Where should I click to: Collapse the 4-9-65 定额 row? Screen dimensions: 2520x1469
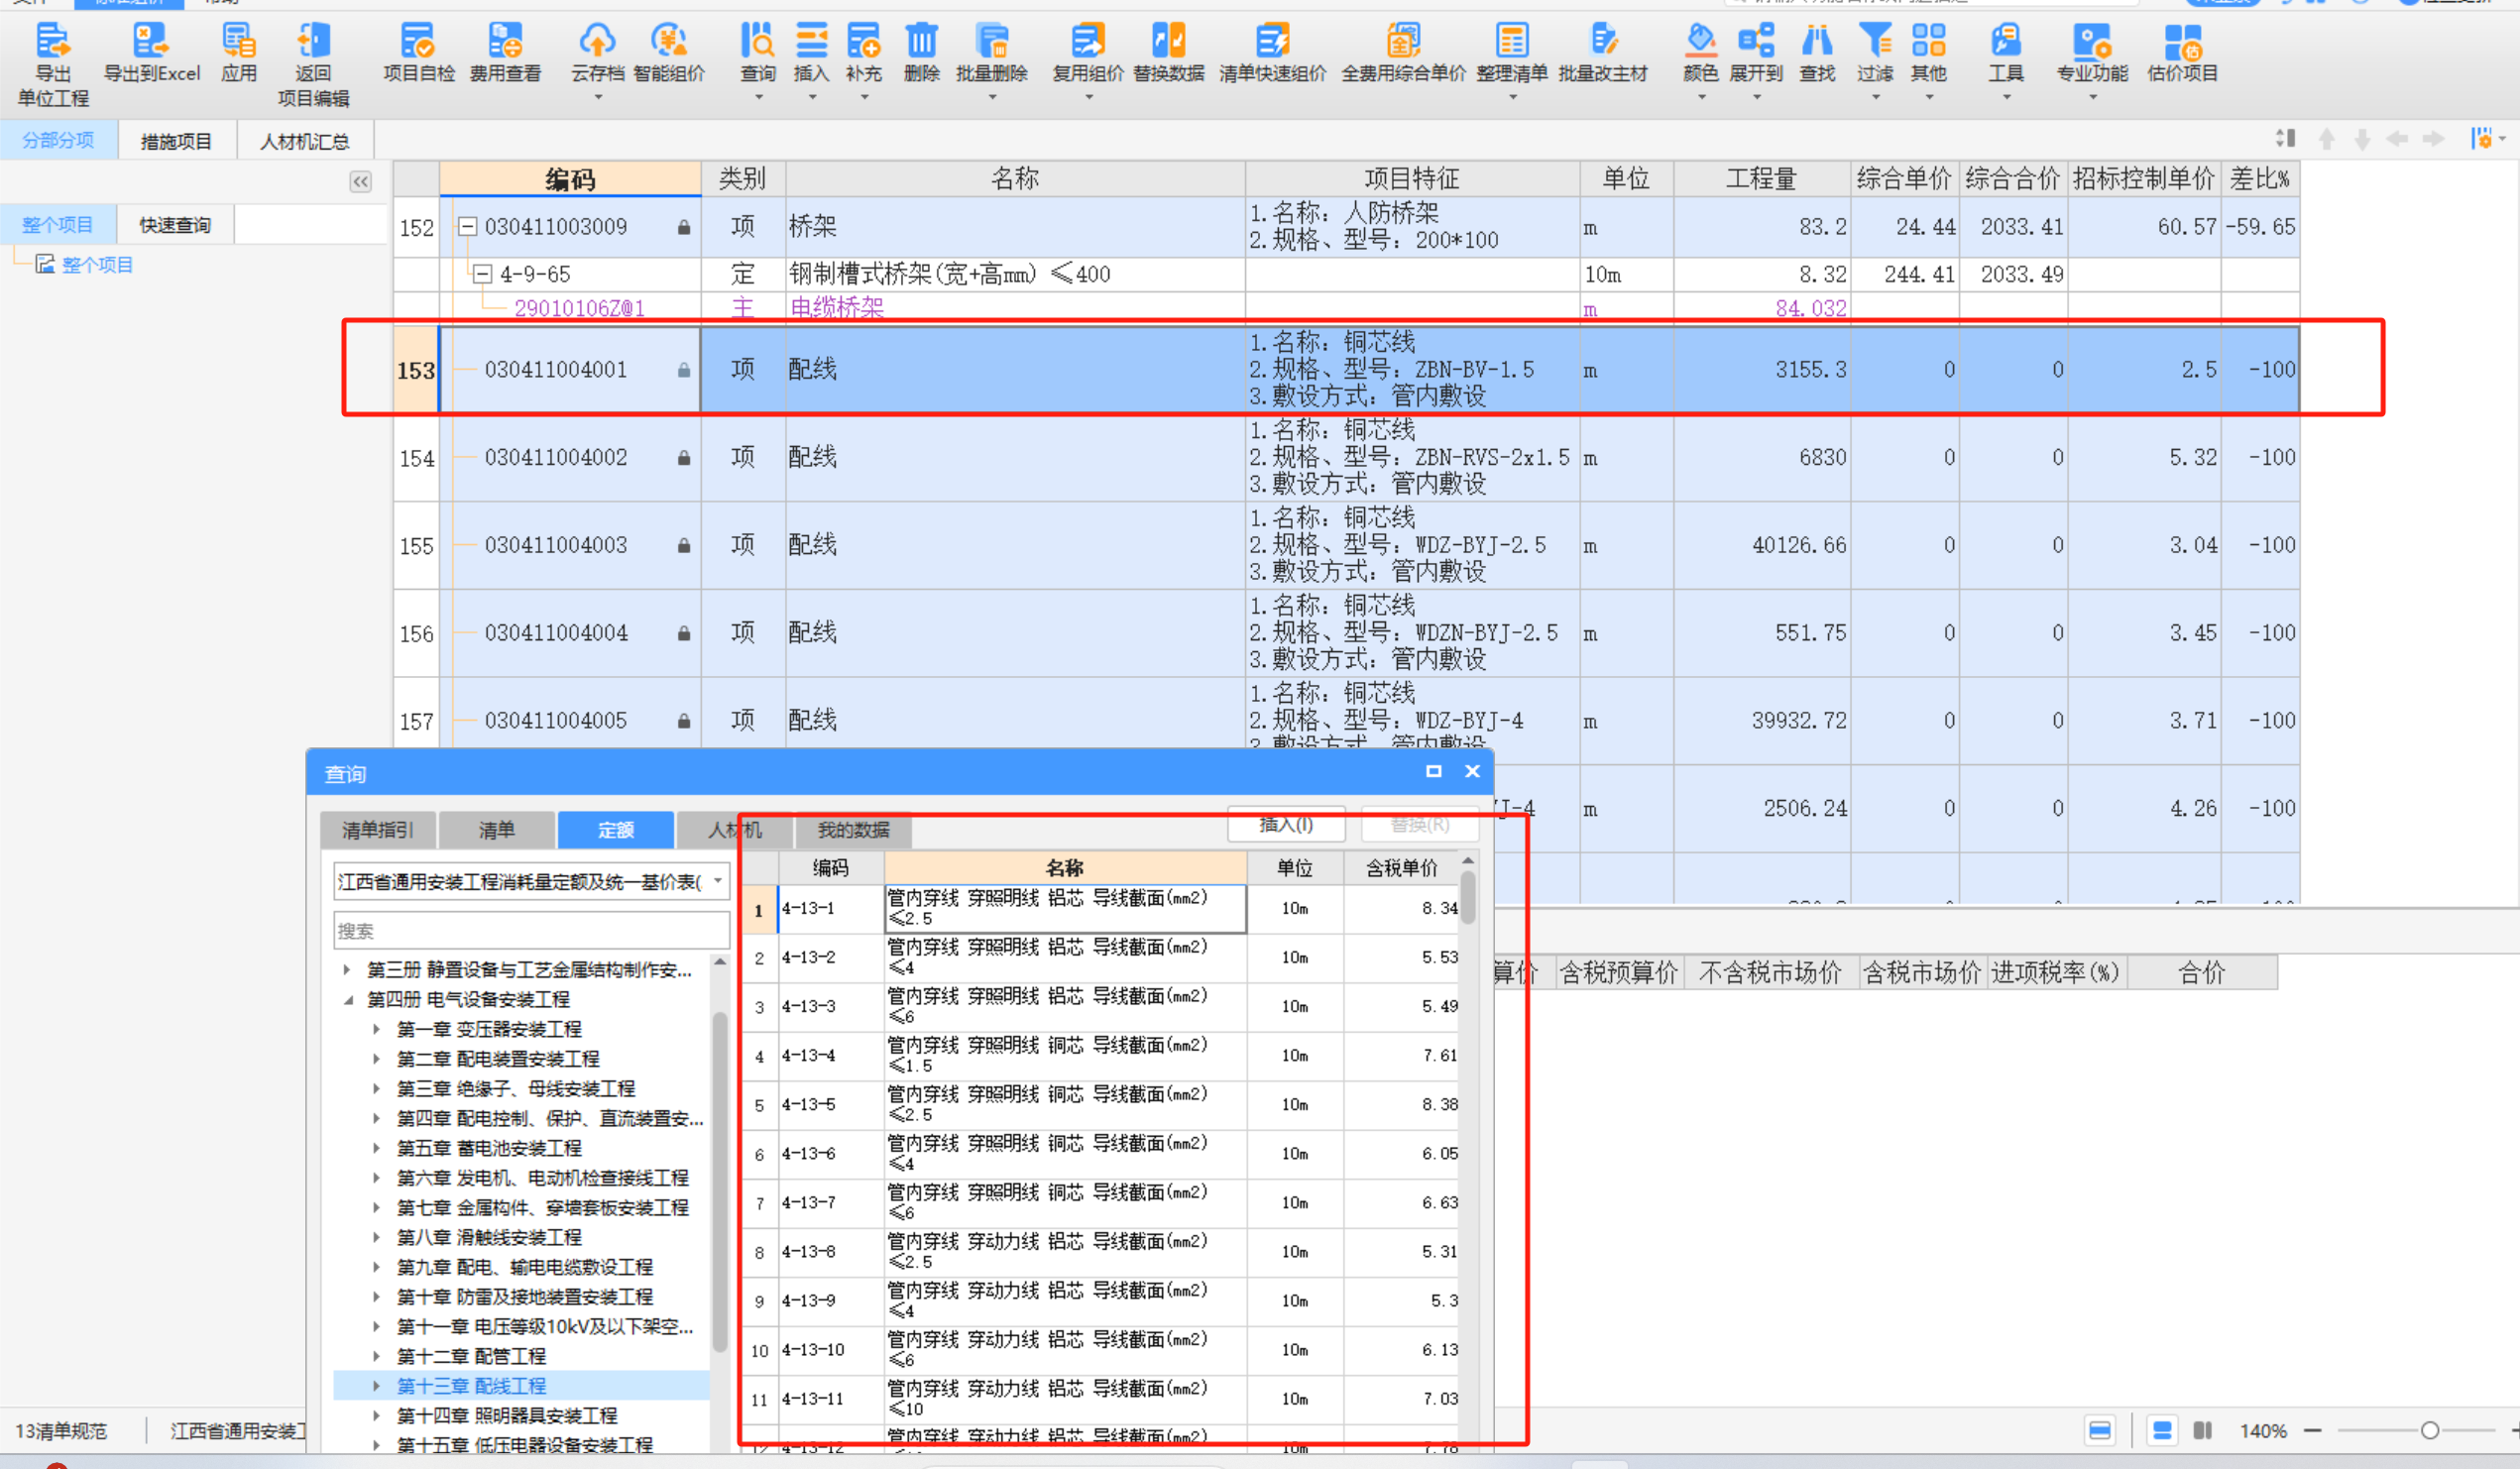[x=482, y=273]
